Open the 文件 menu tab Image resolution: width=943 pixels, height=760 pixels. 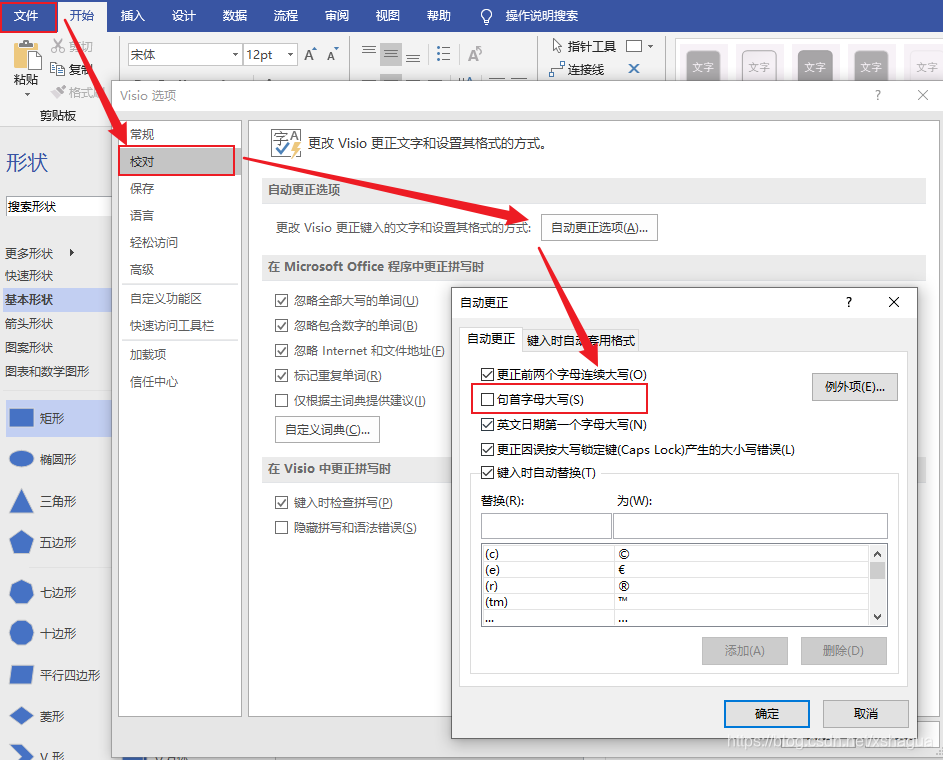pyautogui.click(x=26, y=16)
